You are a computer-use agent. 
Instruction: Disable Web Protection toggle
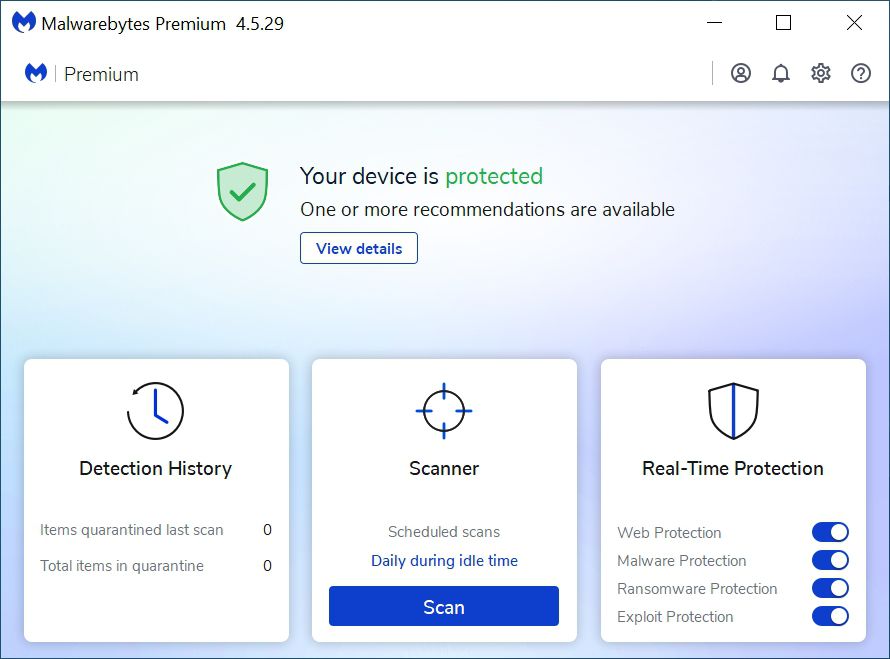[x=830, y=532]
